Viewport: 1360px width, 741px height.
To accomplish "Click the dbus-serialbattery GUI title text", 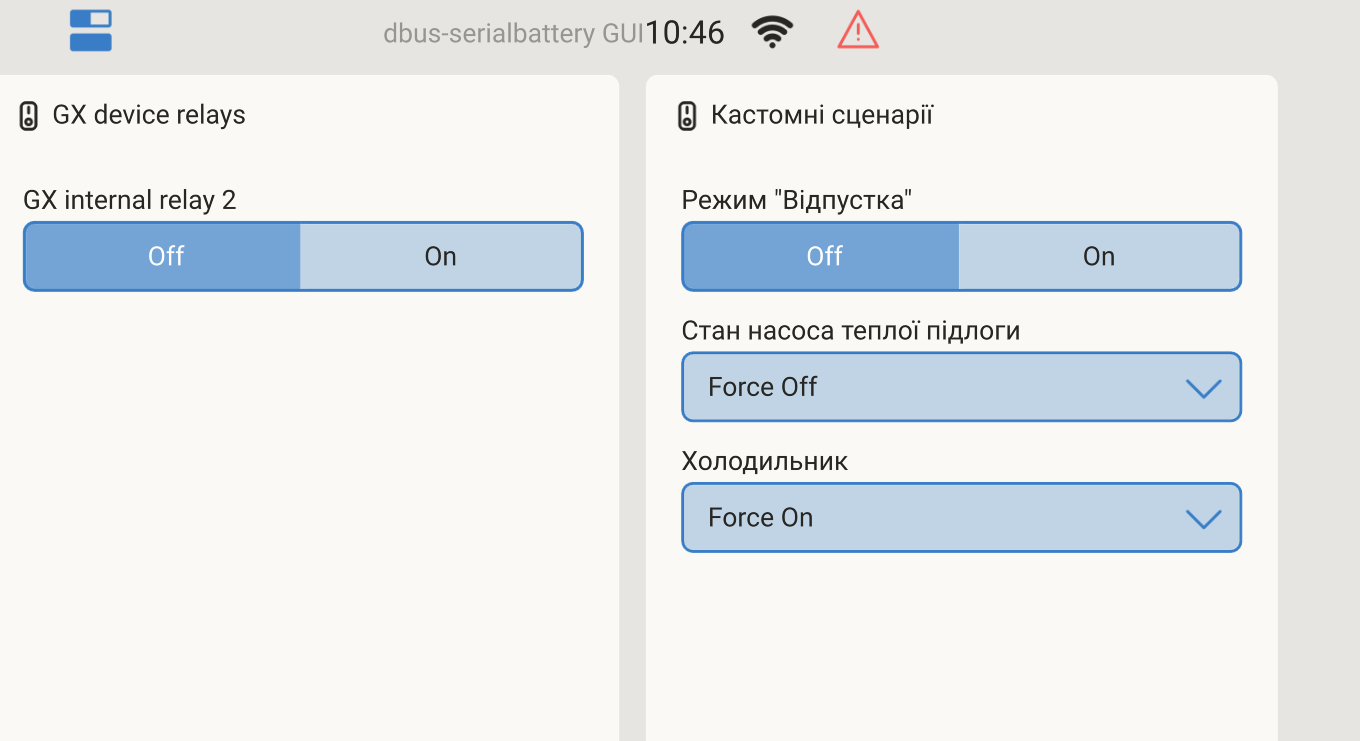I will [x=512, y=34].
